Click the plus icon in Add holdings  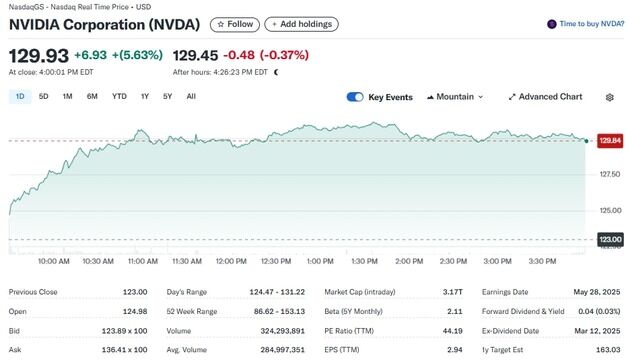pyautogui.click(x=274, y=24)
